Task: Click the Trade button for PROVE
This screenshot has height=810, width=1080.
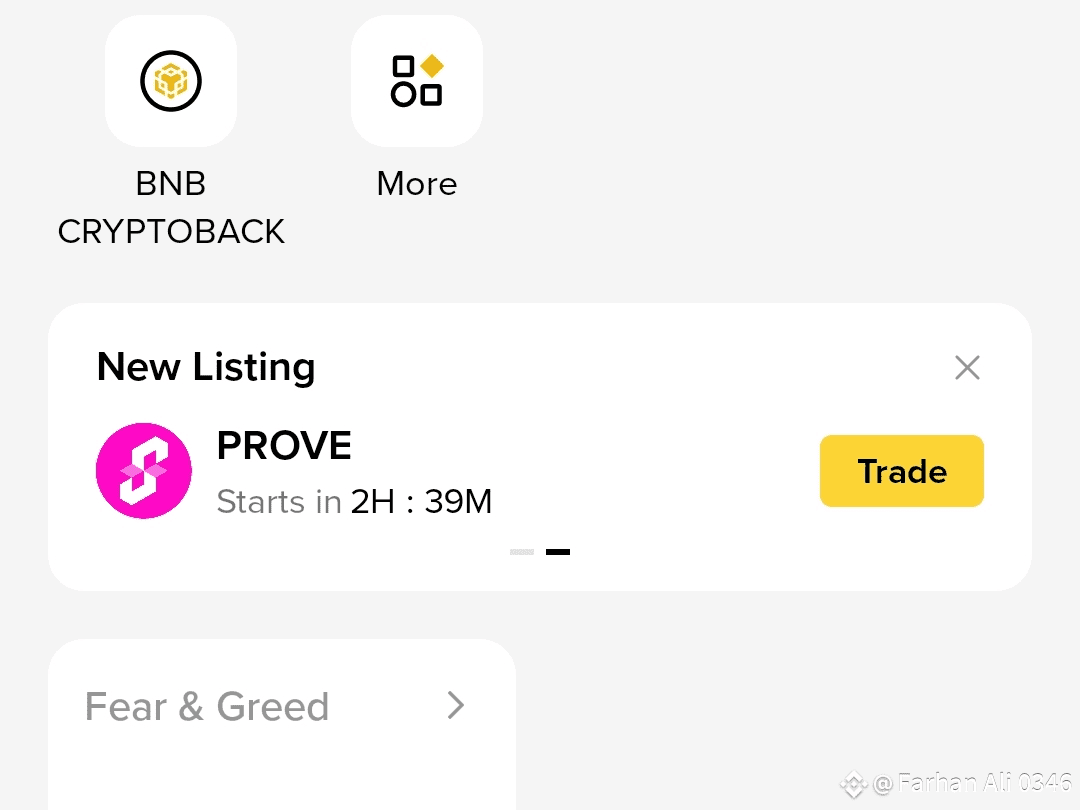Action: pyautogui.click(x=902, y=471)
